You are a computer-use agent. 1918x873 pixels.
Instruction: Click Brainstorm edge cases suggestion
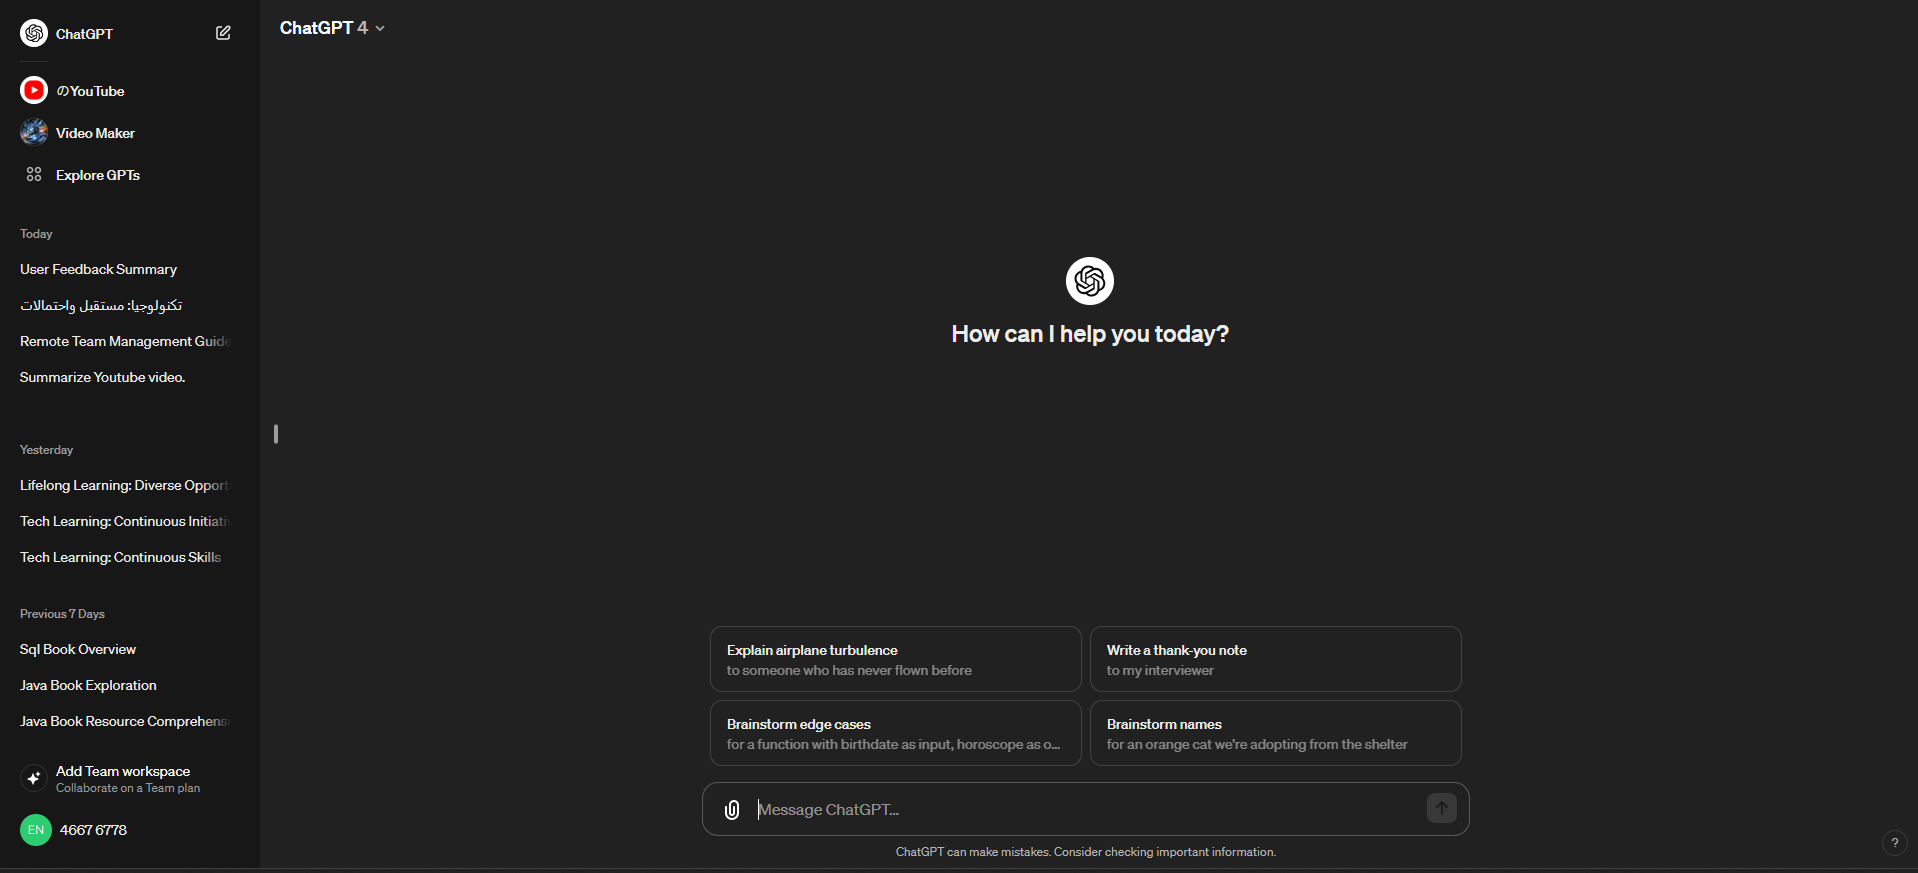(895, 733)
